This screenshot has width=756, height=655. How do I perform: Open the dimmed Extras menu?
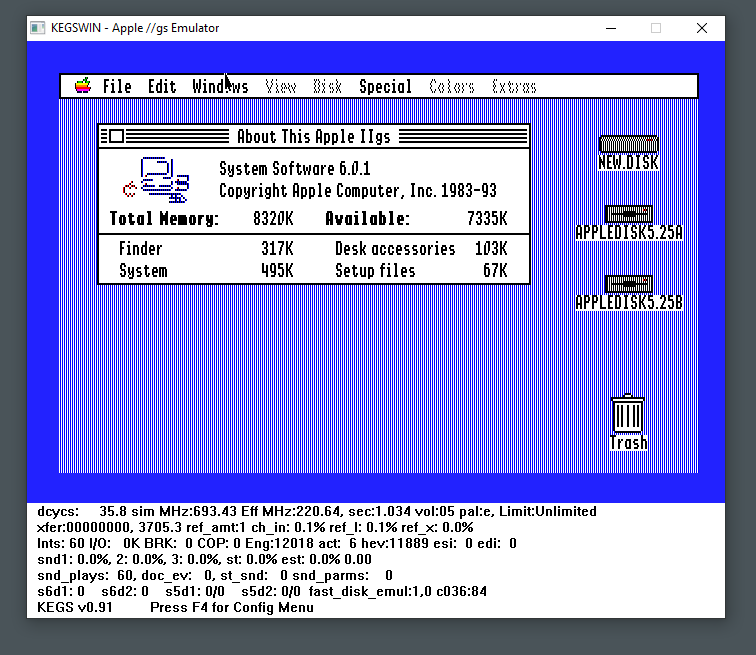(514, 86)
